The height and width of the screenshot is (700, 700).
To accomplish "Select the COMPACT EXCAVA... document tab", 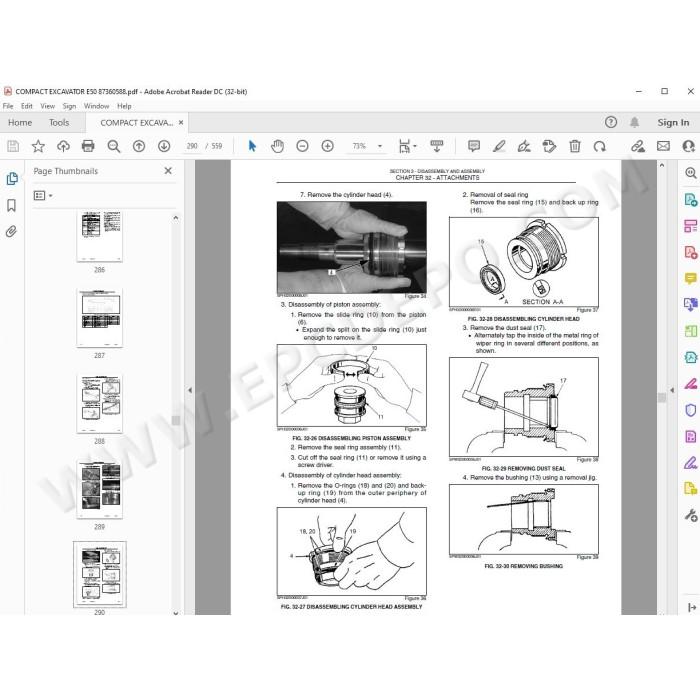I will click(x=136, y=122).
